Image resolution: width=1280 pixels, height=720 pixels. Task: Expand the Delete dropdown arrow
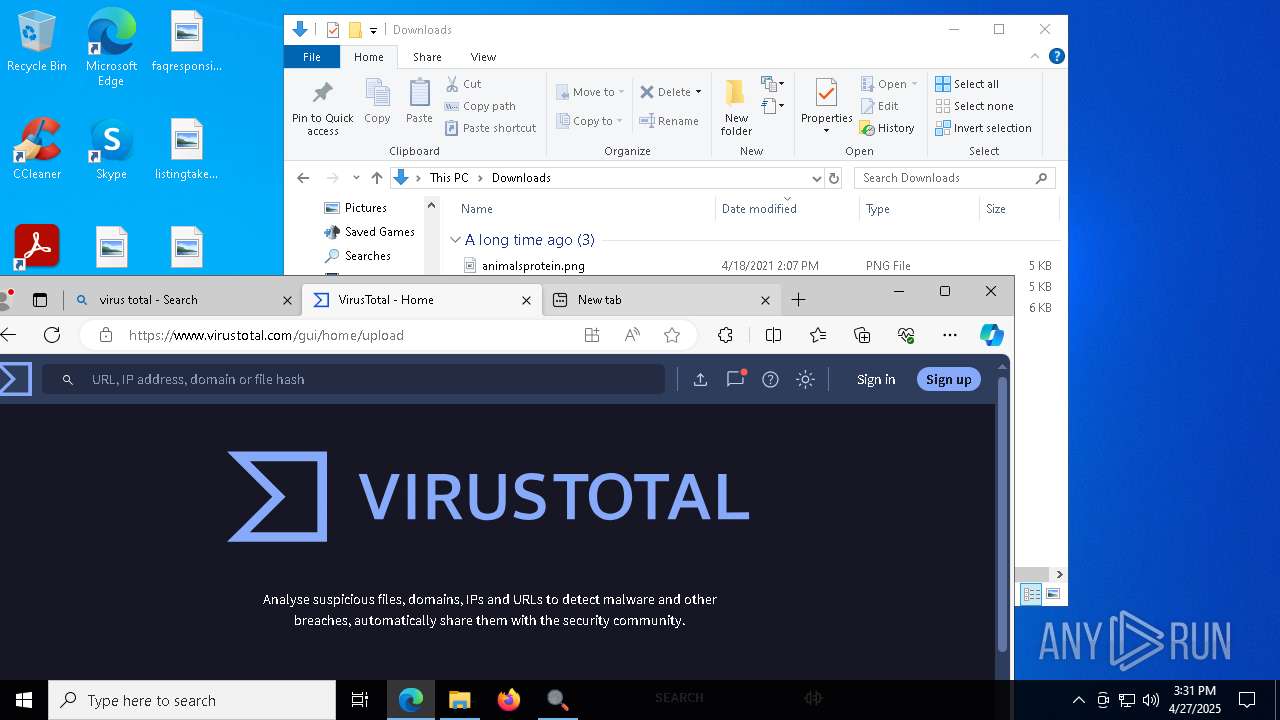coord(698,92)
